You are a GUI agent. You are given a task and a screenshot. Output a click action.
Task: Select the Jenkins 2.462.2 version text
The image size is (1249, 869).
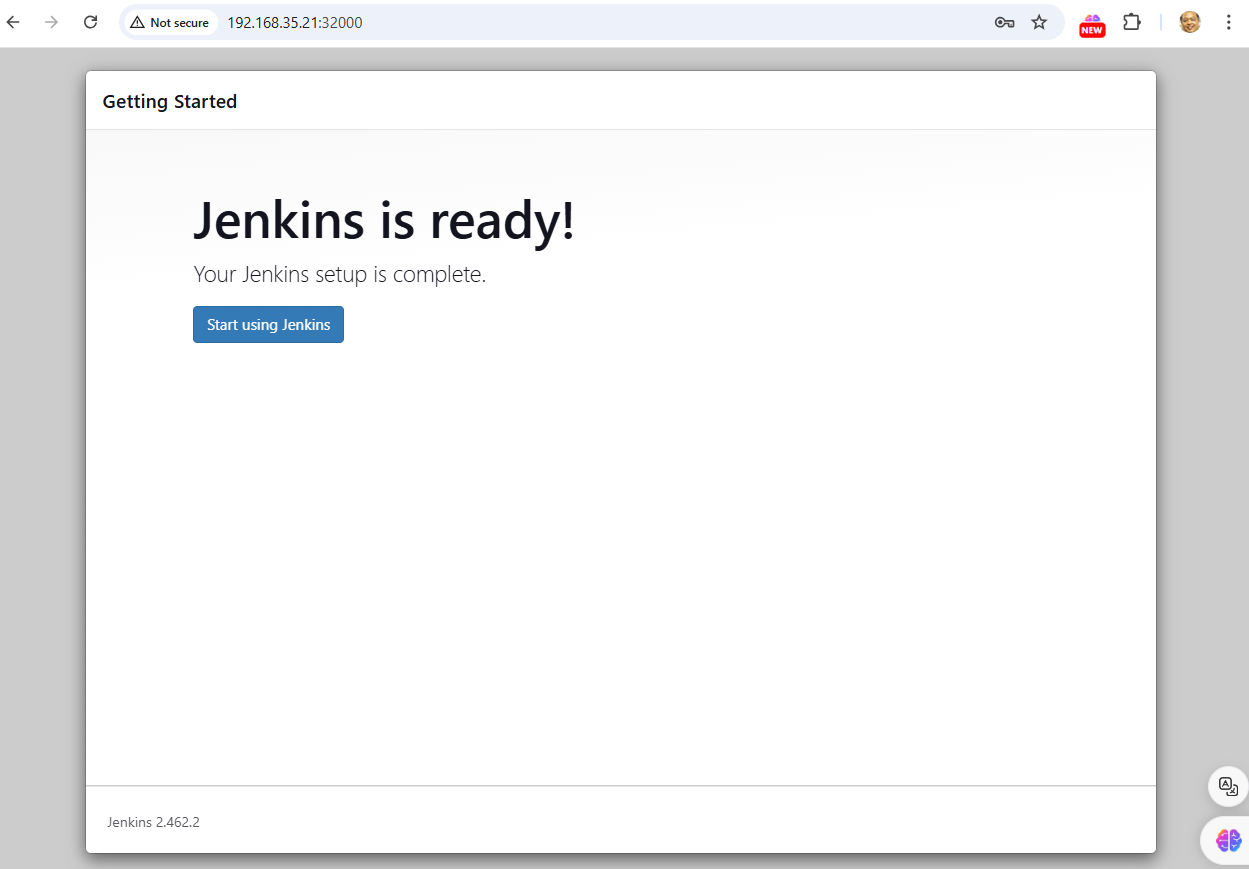coord(153,822)
